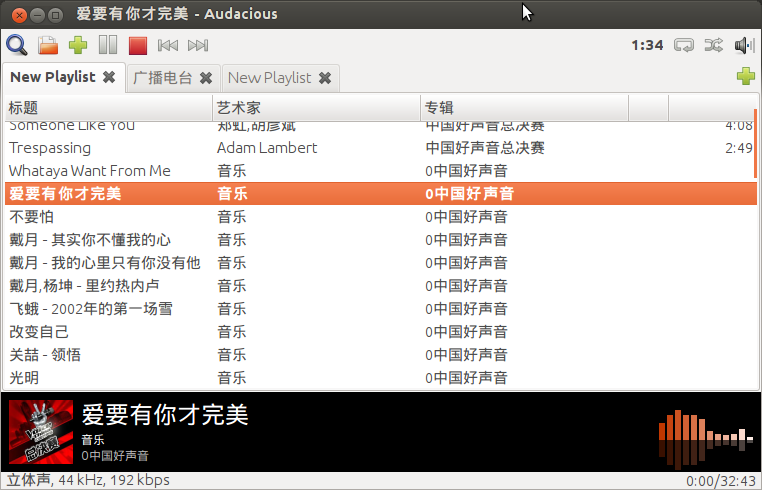Minimize the Audacious window
Image resolution: width=762 pixels, height=490 pixels.
tap(37, 15)
